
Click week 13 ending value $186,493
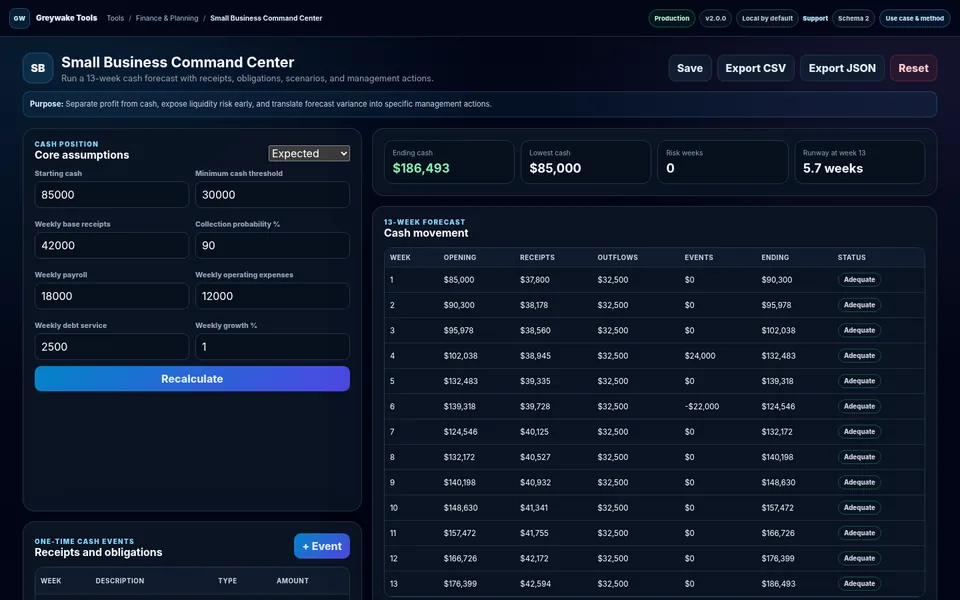point(778,584)
